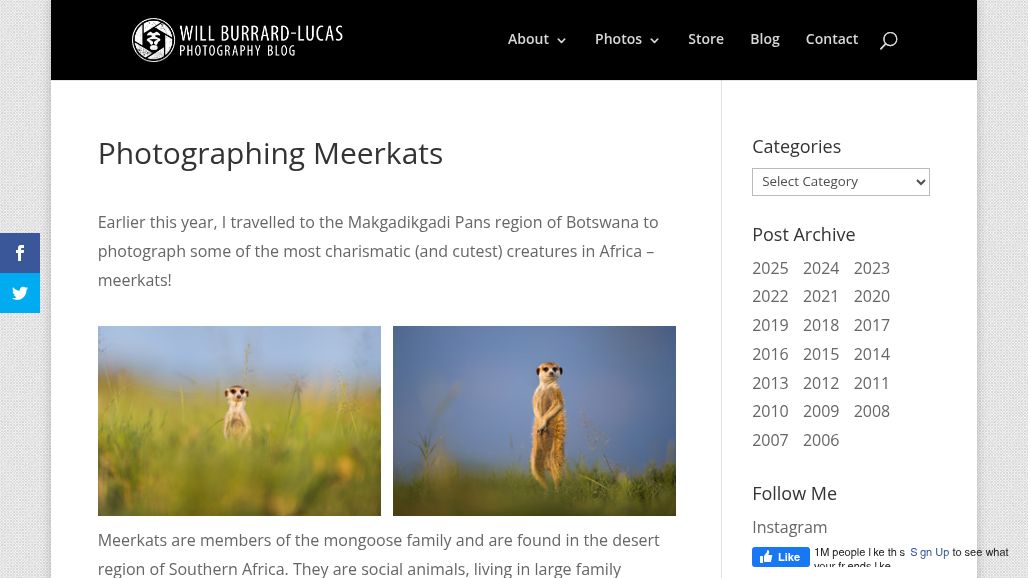The width and height of the screenshot is (1028, 578).
Task: Click the Instagram link
Action: pyautogui.click(x=789, y=527)
